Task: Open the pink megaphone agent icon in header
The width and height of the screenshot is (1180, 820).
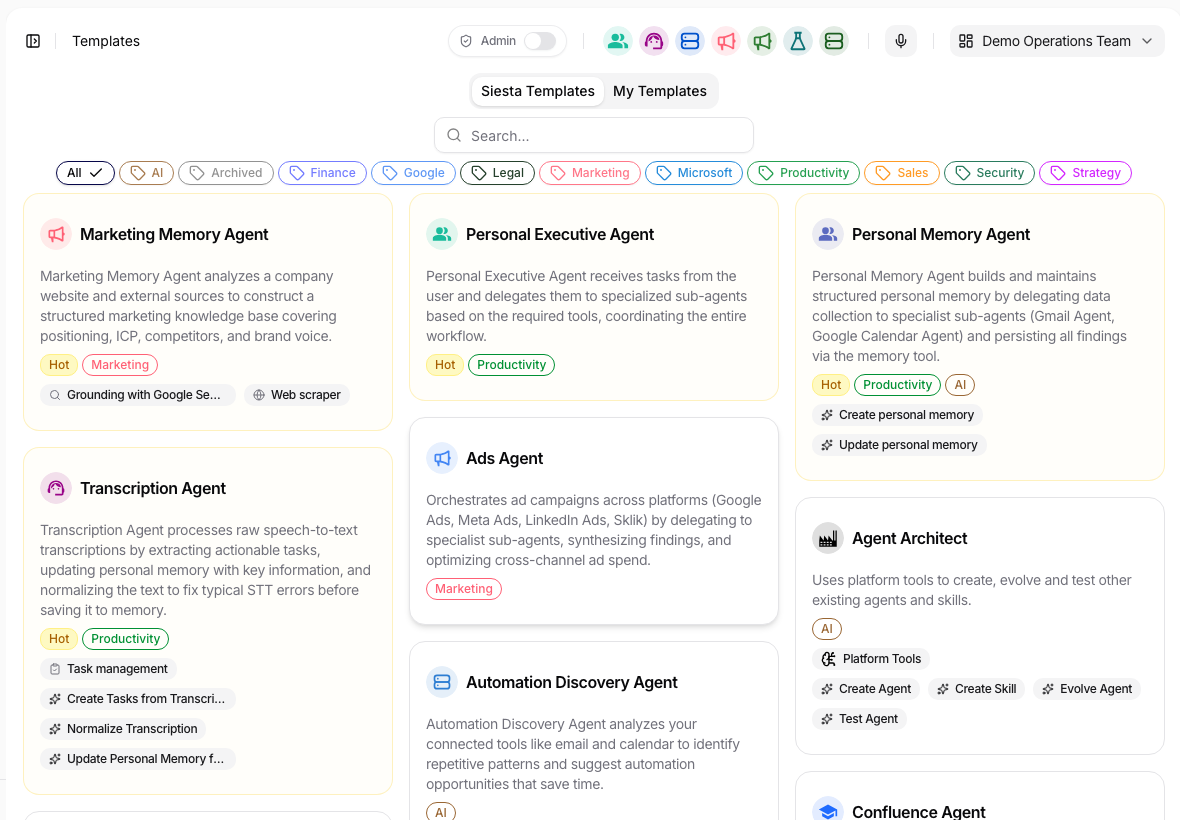Action: [726, 41]
